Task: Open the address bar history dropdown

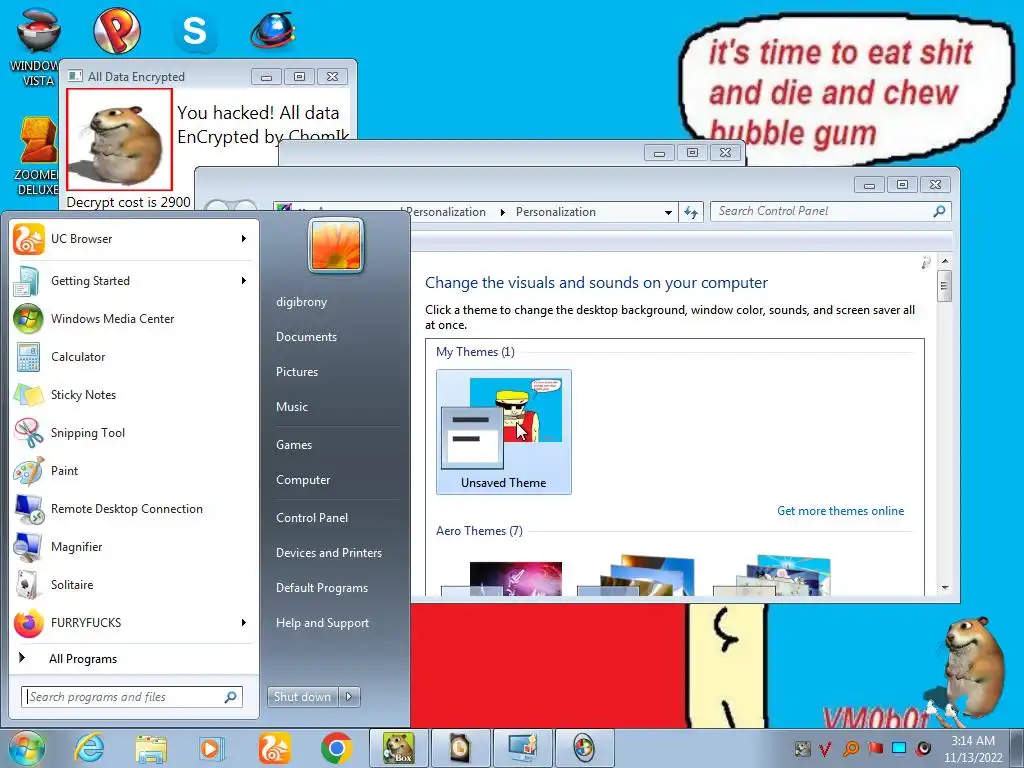Action: point(668,212)
